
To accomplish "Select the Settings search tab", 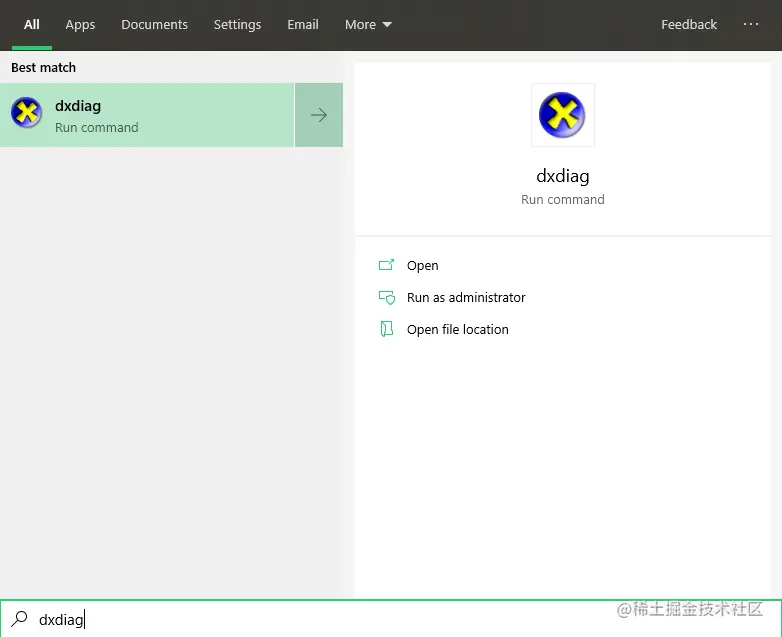I will pos(237,24).
